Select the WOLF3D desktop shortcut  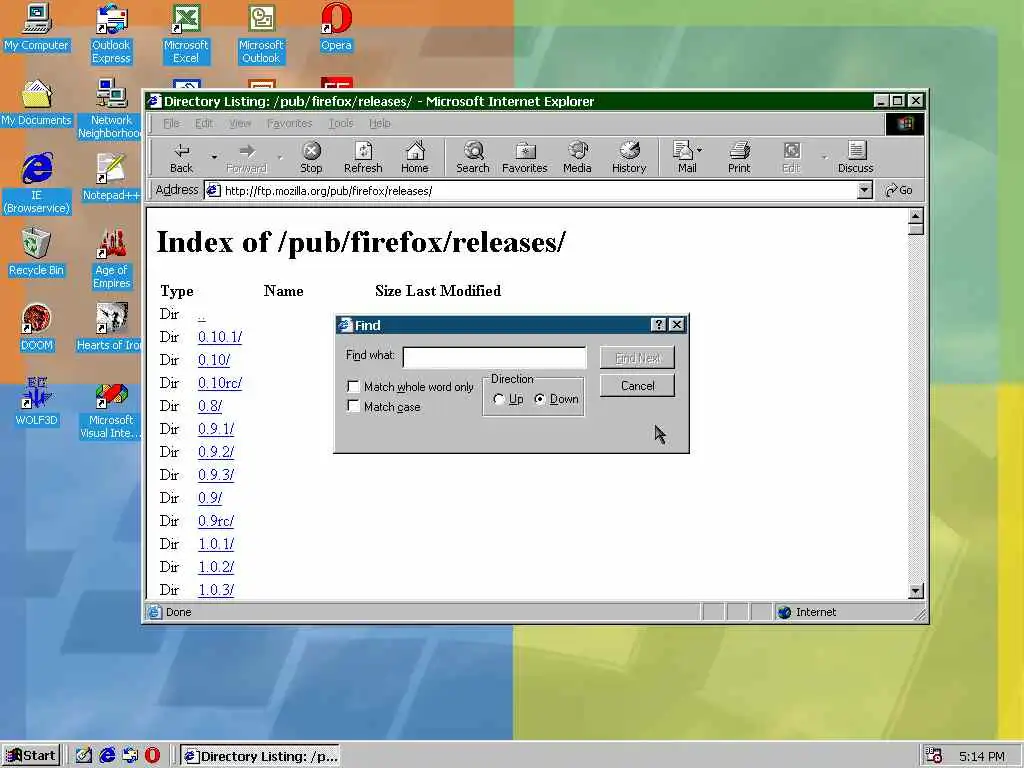pos(37,403)
